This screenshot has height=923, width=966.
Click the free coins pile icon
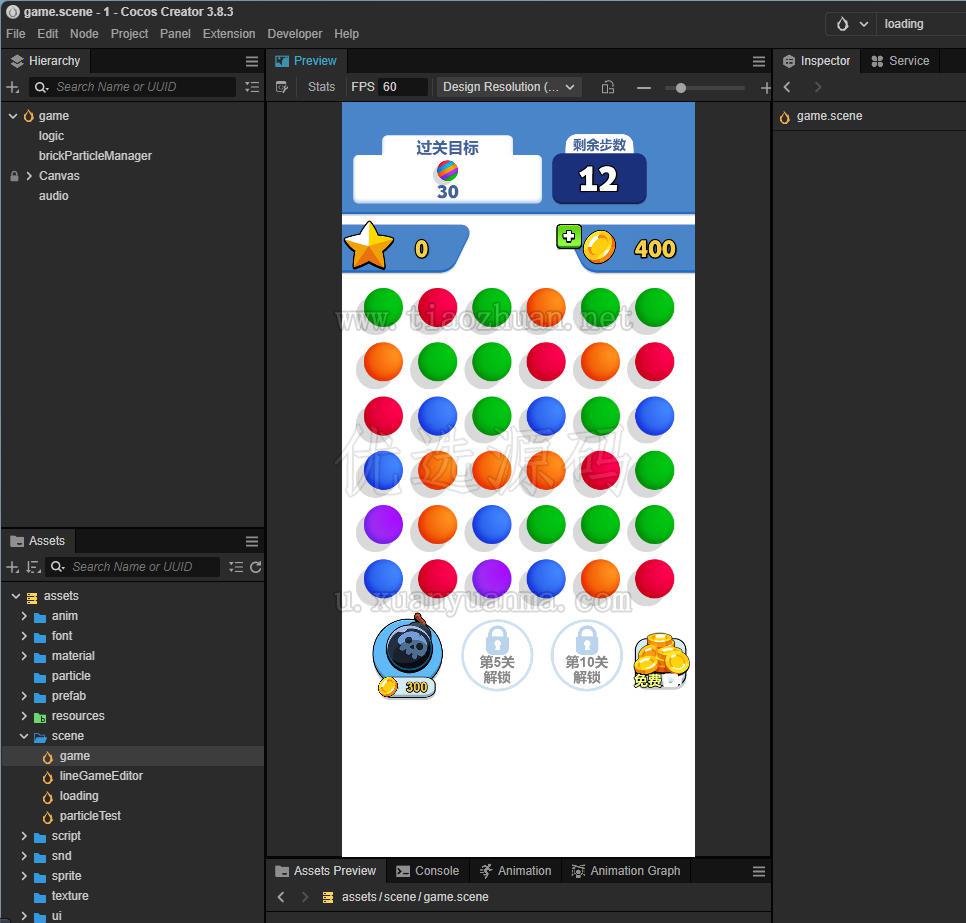(660, 661)
